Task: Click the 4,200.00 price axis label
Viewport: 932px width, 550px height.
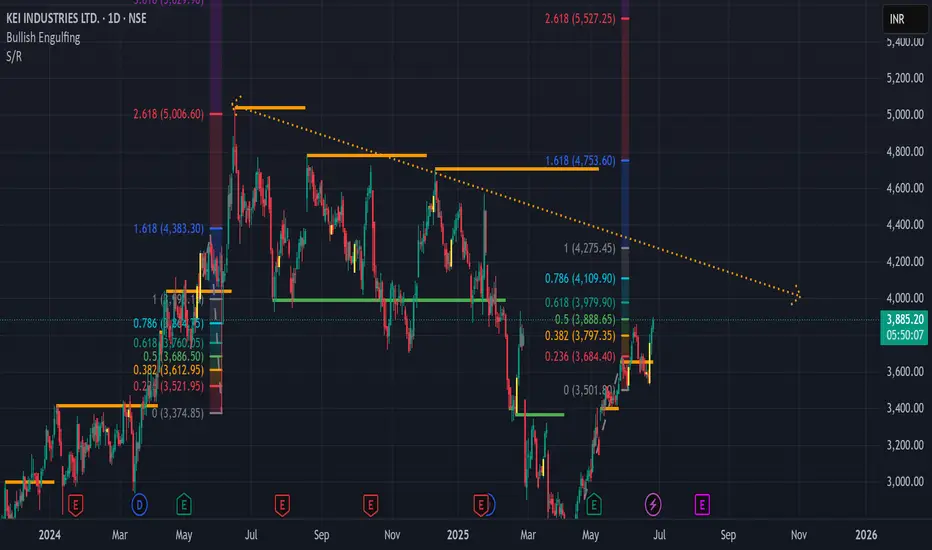Action: pyautogui.click(x=905, y=262)
